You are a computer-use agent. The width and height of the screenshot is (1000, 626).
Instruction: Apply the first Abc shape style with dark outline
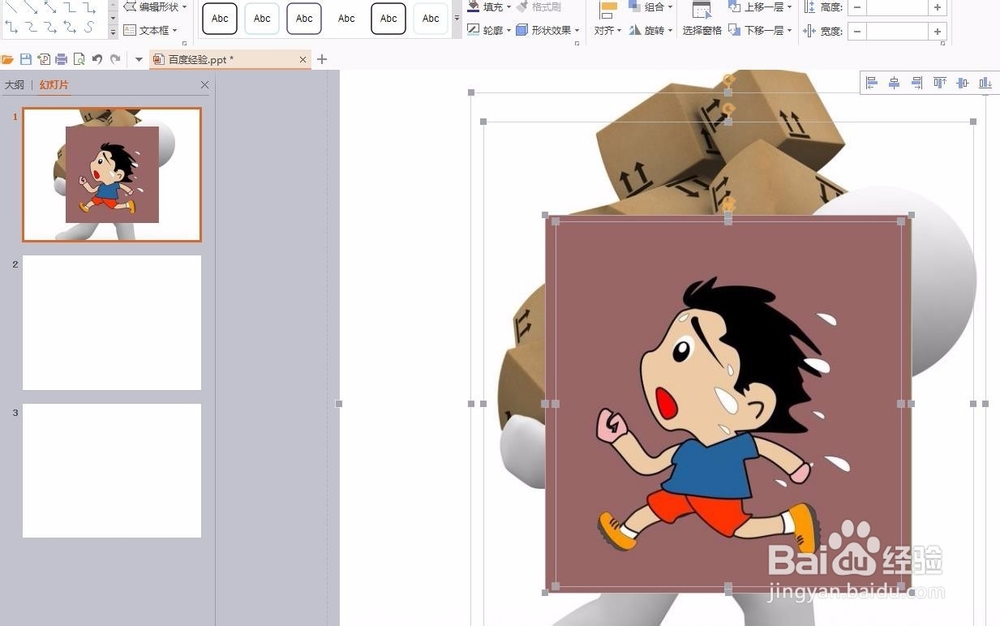click(x=220, y=18)
